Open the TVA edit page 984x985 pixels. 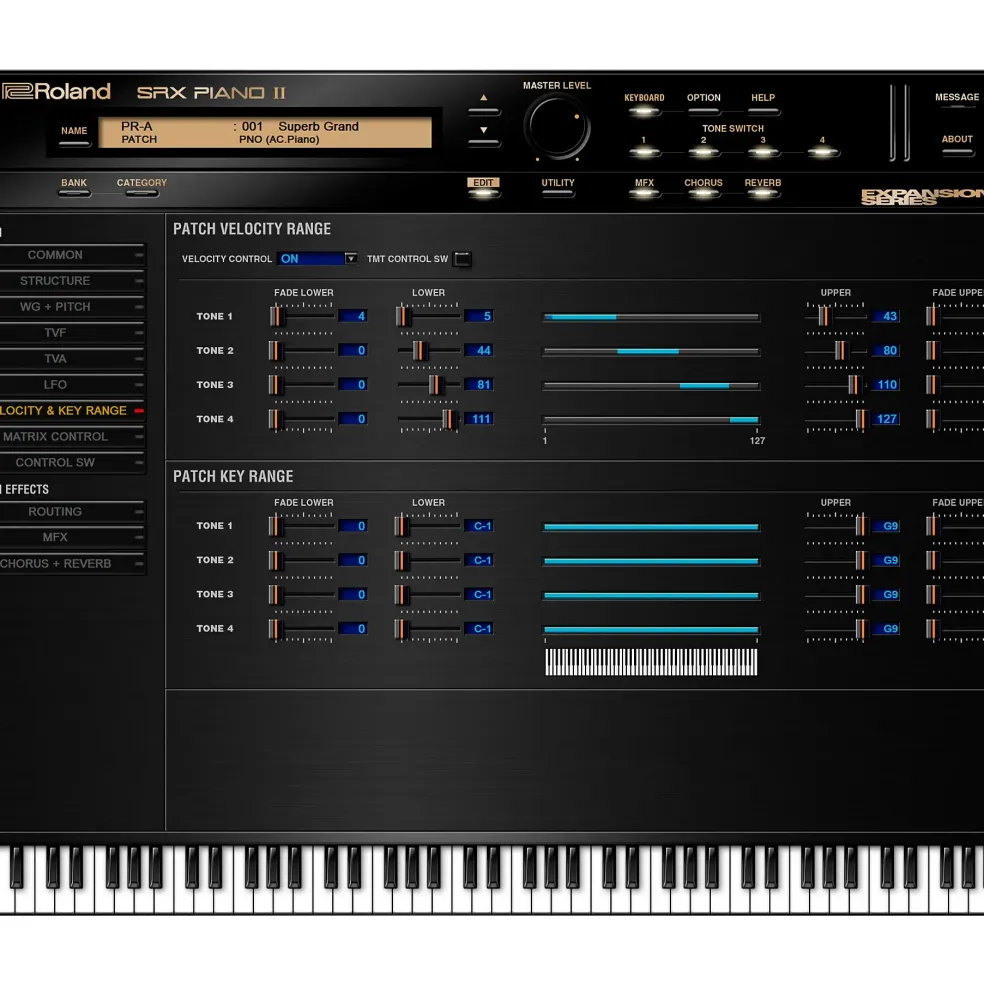[72, 359]
